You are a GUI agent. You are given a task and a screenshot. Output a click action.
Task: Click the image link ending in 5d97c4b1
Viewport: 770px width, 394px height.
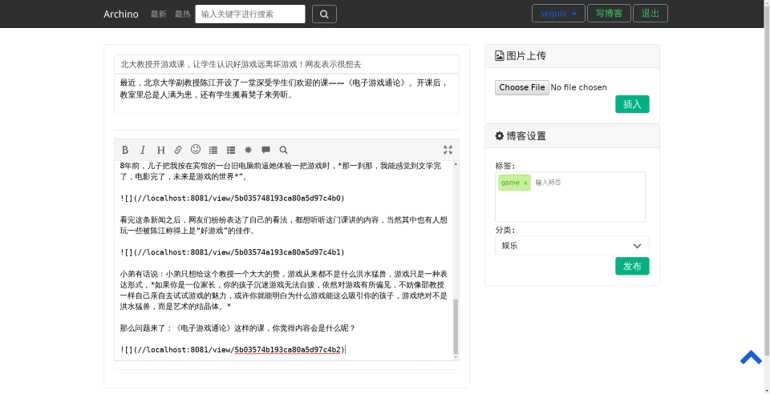coord(232,252)
